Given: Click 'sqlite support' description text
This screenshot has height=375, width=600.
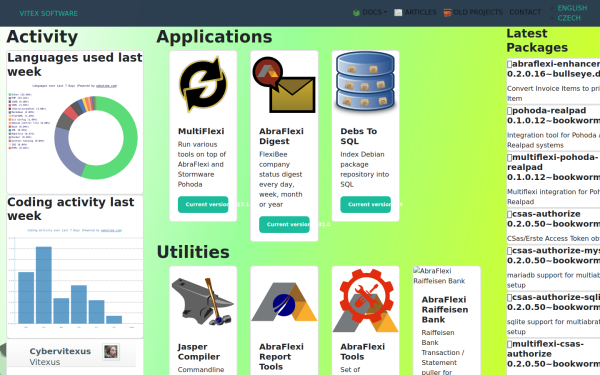Looking at the screenshot, I should pyautogui.click(x=553, y=327).
